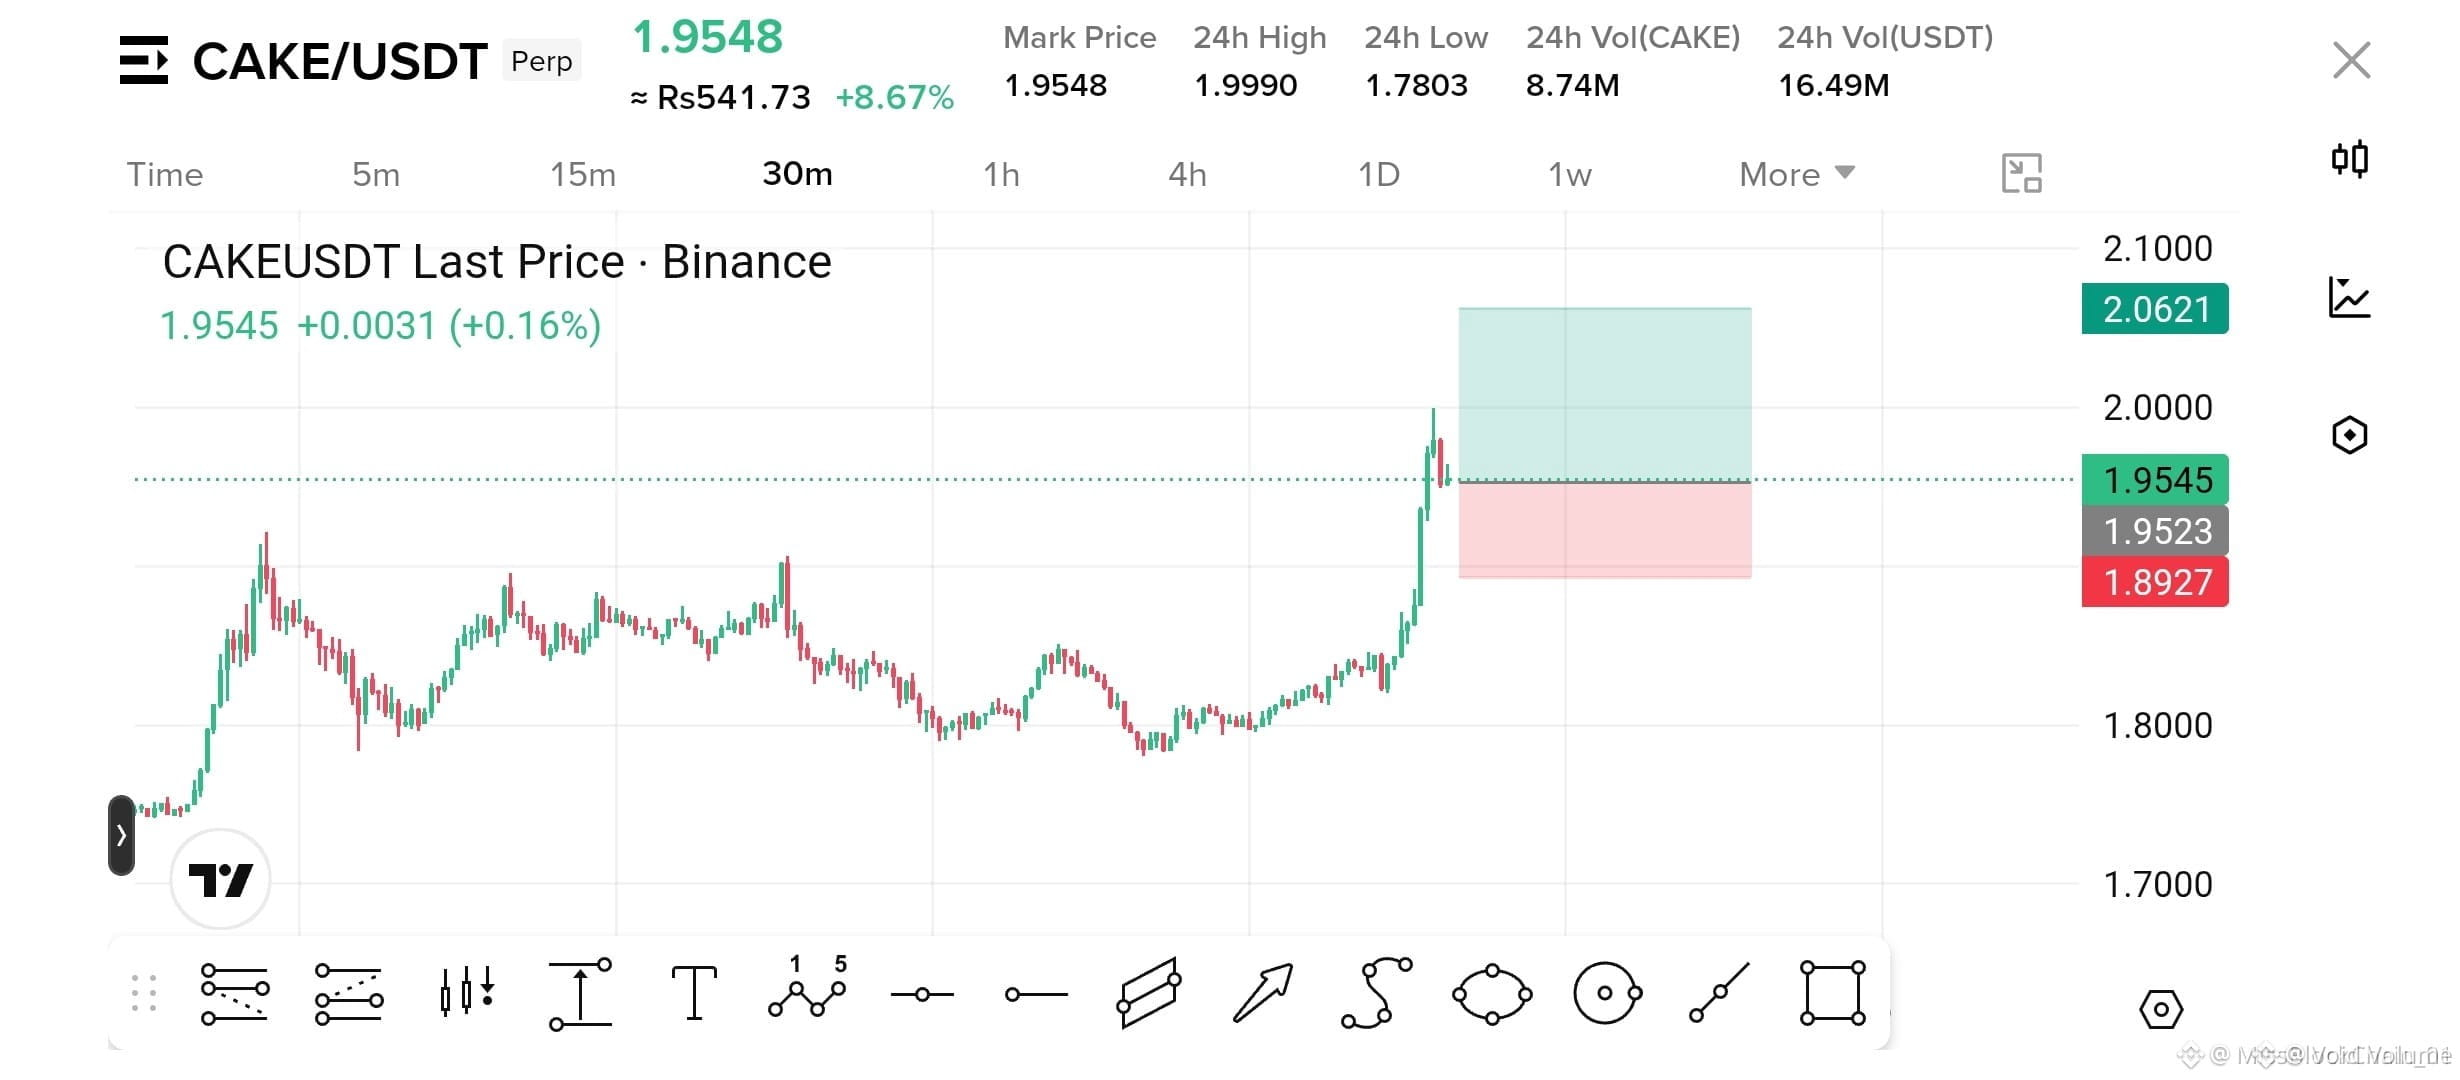Toggle fullscreen chart mode icon

click(2021, 173)
